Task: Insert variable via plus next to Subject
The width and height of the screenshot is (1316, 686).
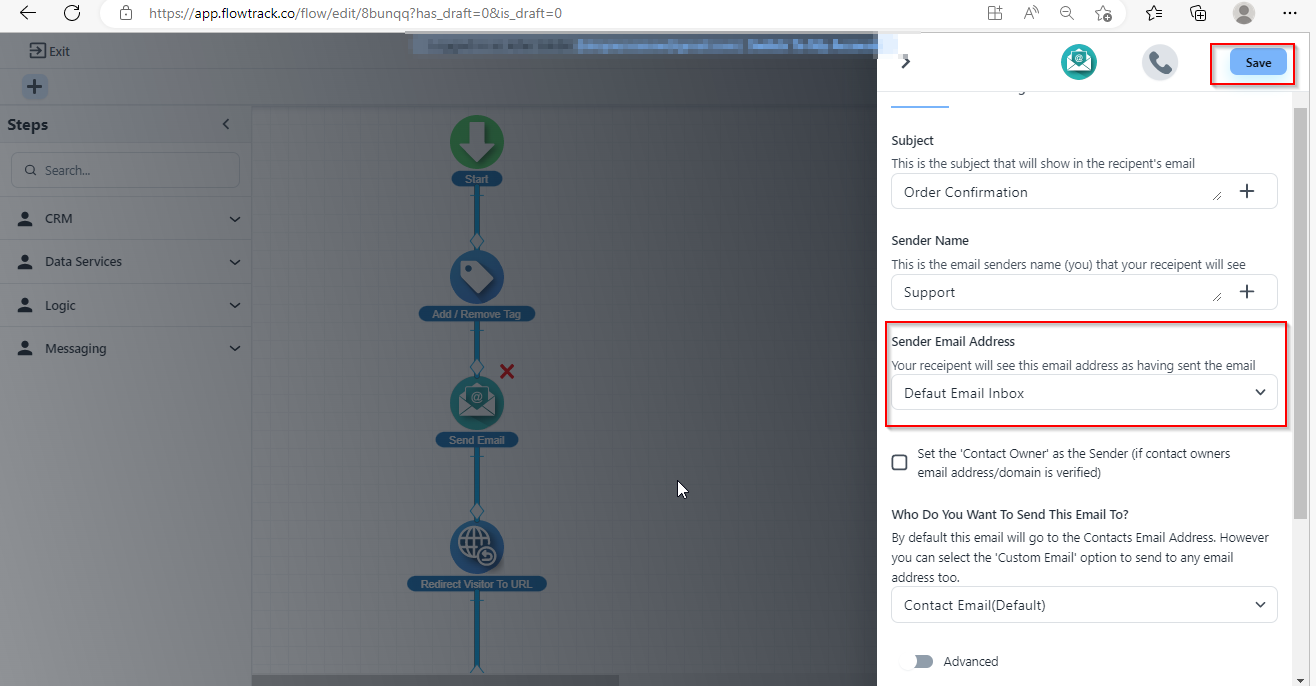Action: click(1247, 191)
